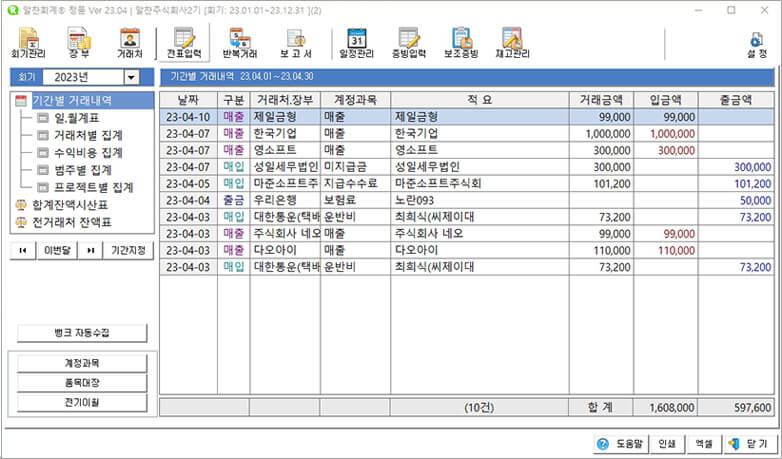Screen dimensions: 782x459
Task: Open the 보고서 icon
Action: [296, 43]
